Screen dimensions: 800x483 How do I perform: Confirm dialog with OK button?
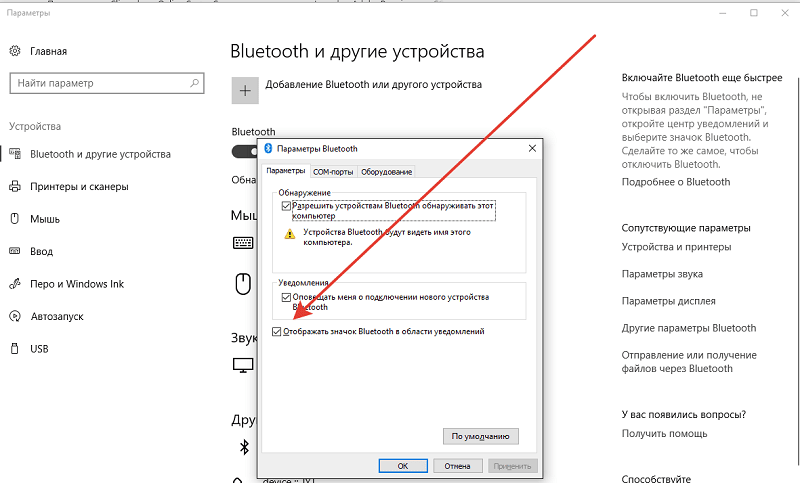(403, 466)
